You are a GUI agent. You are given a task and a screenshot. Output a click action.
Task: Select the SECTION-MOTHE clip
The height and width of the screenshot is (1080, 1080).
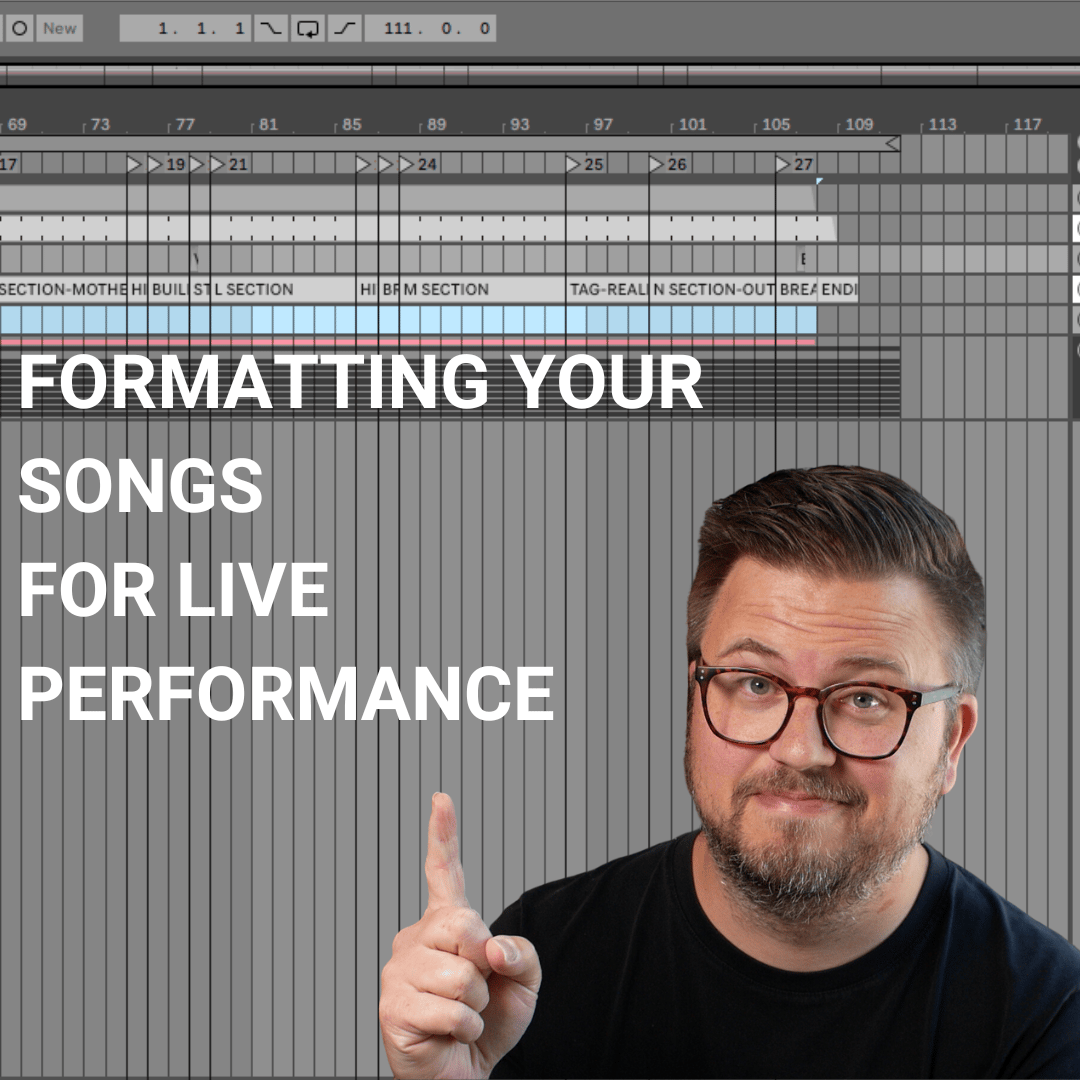coord(63,289)
